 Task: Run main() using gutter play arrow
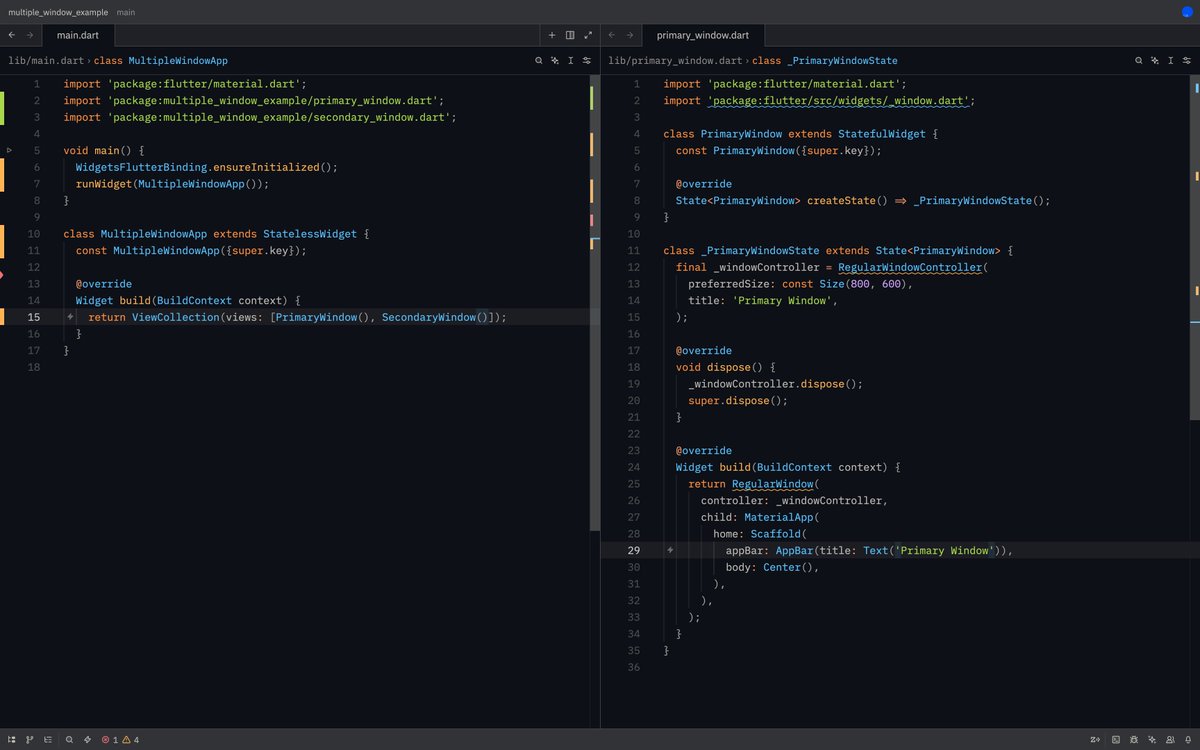click(x=9, y=150)
